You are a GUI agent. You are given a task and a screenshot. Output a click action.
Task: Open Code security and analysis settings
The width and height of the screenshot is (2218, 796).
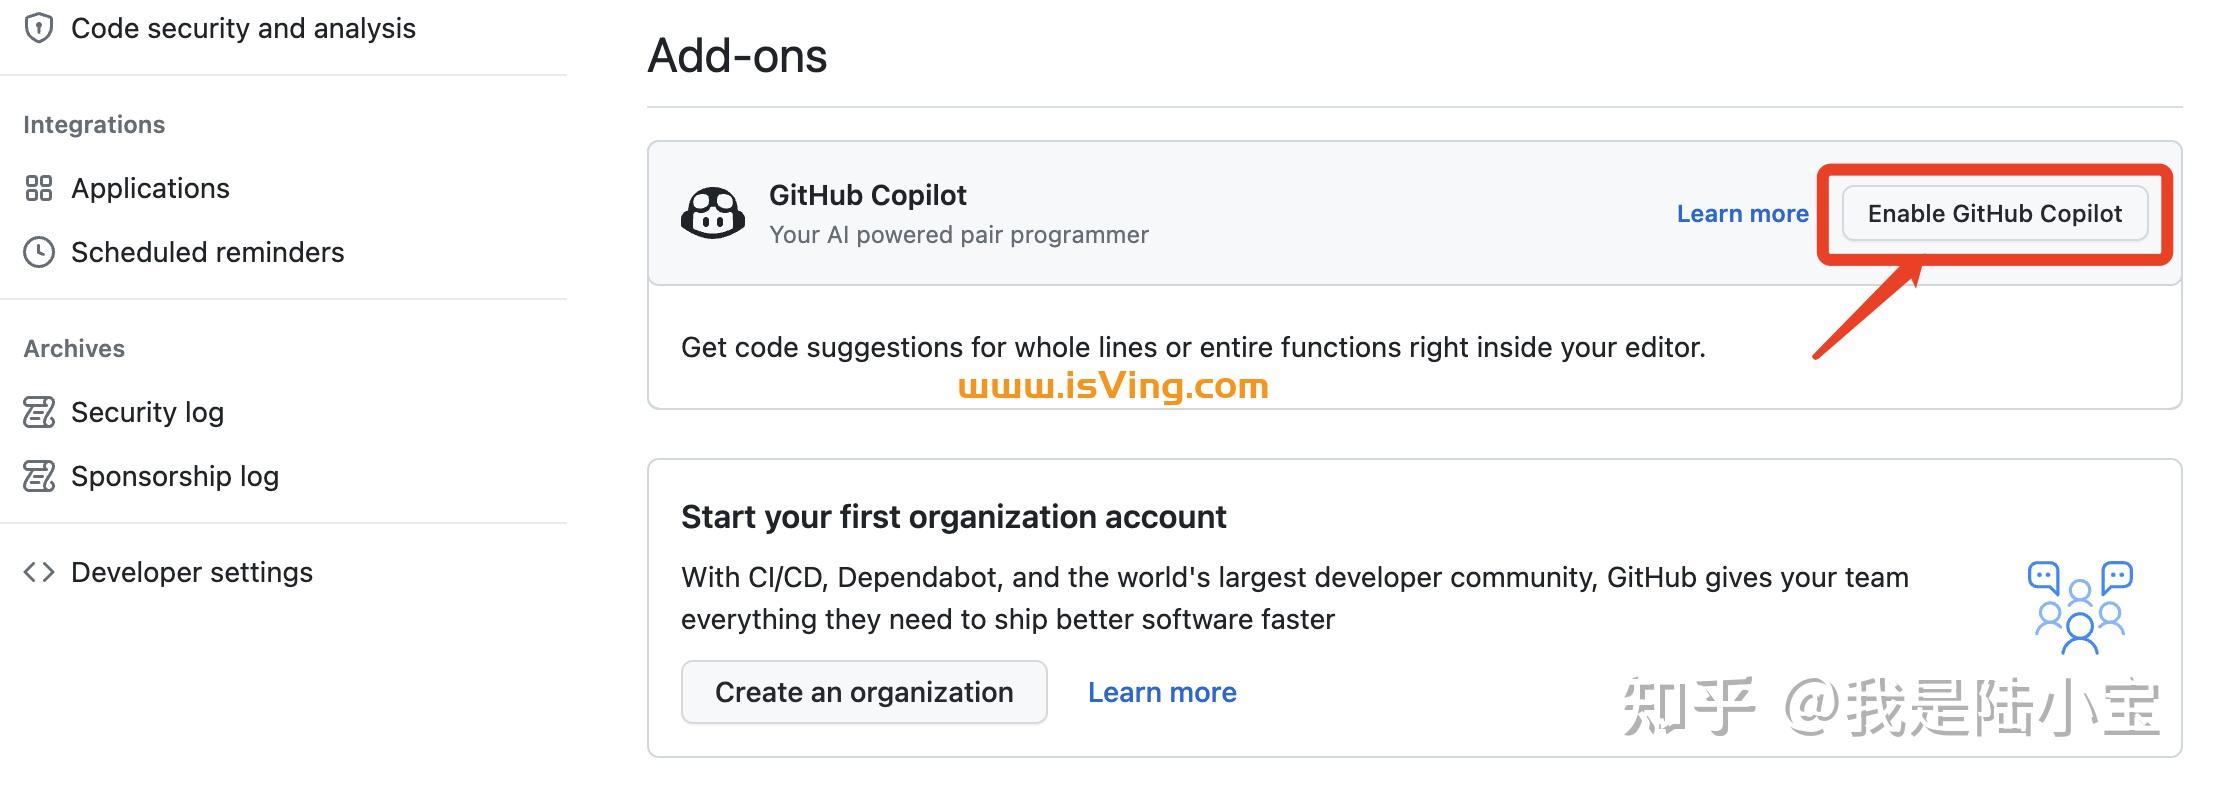[x=243, y=28]
